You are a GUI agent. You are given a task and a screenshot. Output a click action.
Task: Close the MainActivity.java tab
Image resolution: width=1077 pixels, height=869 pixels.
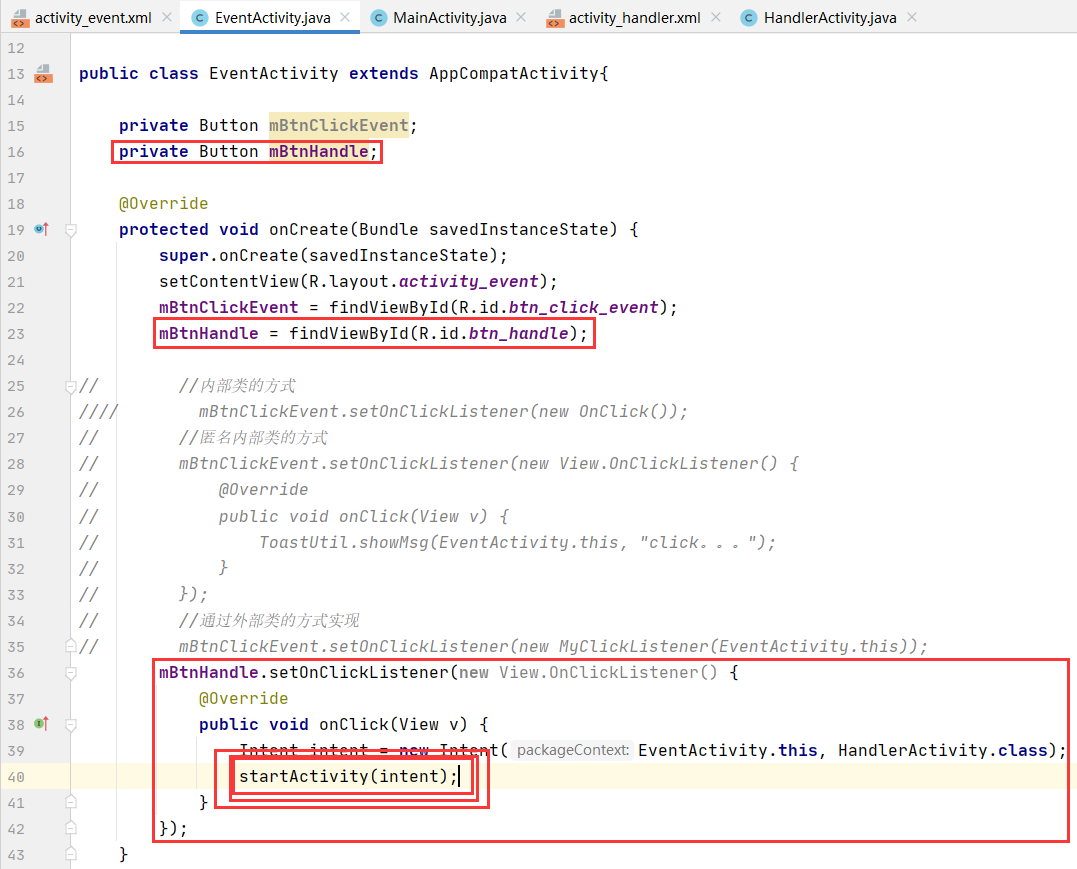[x=521, y=17]
